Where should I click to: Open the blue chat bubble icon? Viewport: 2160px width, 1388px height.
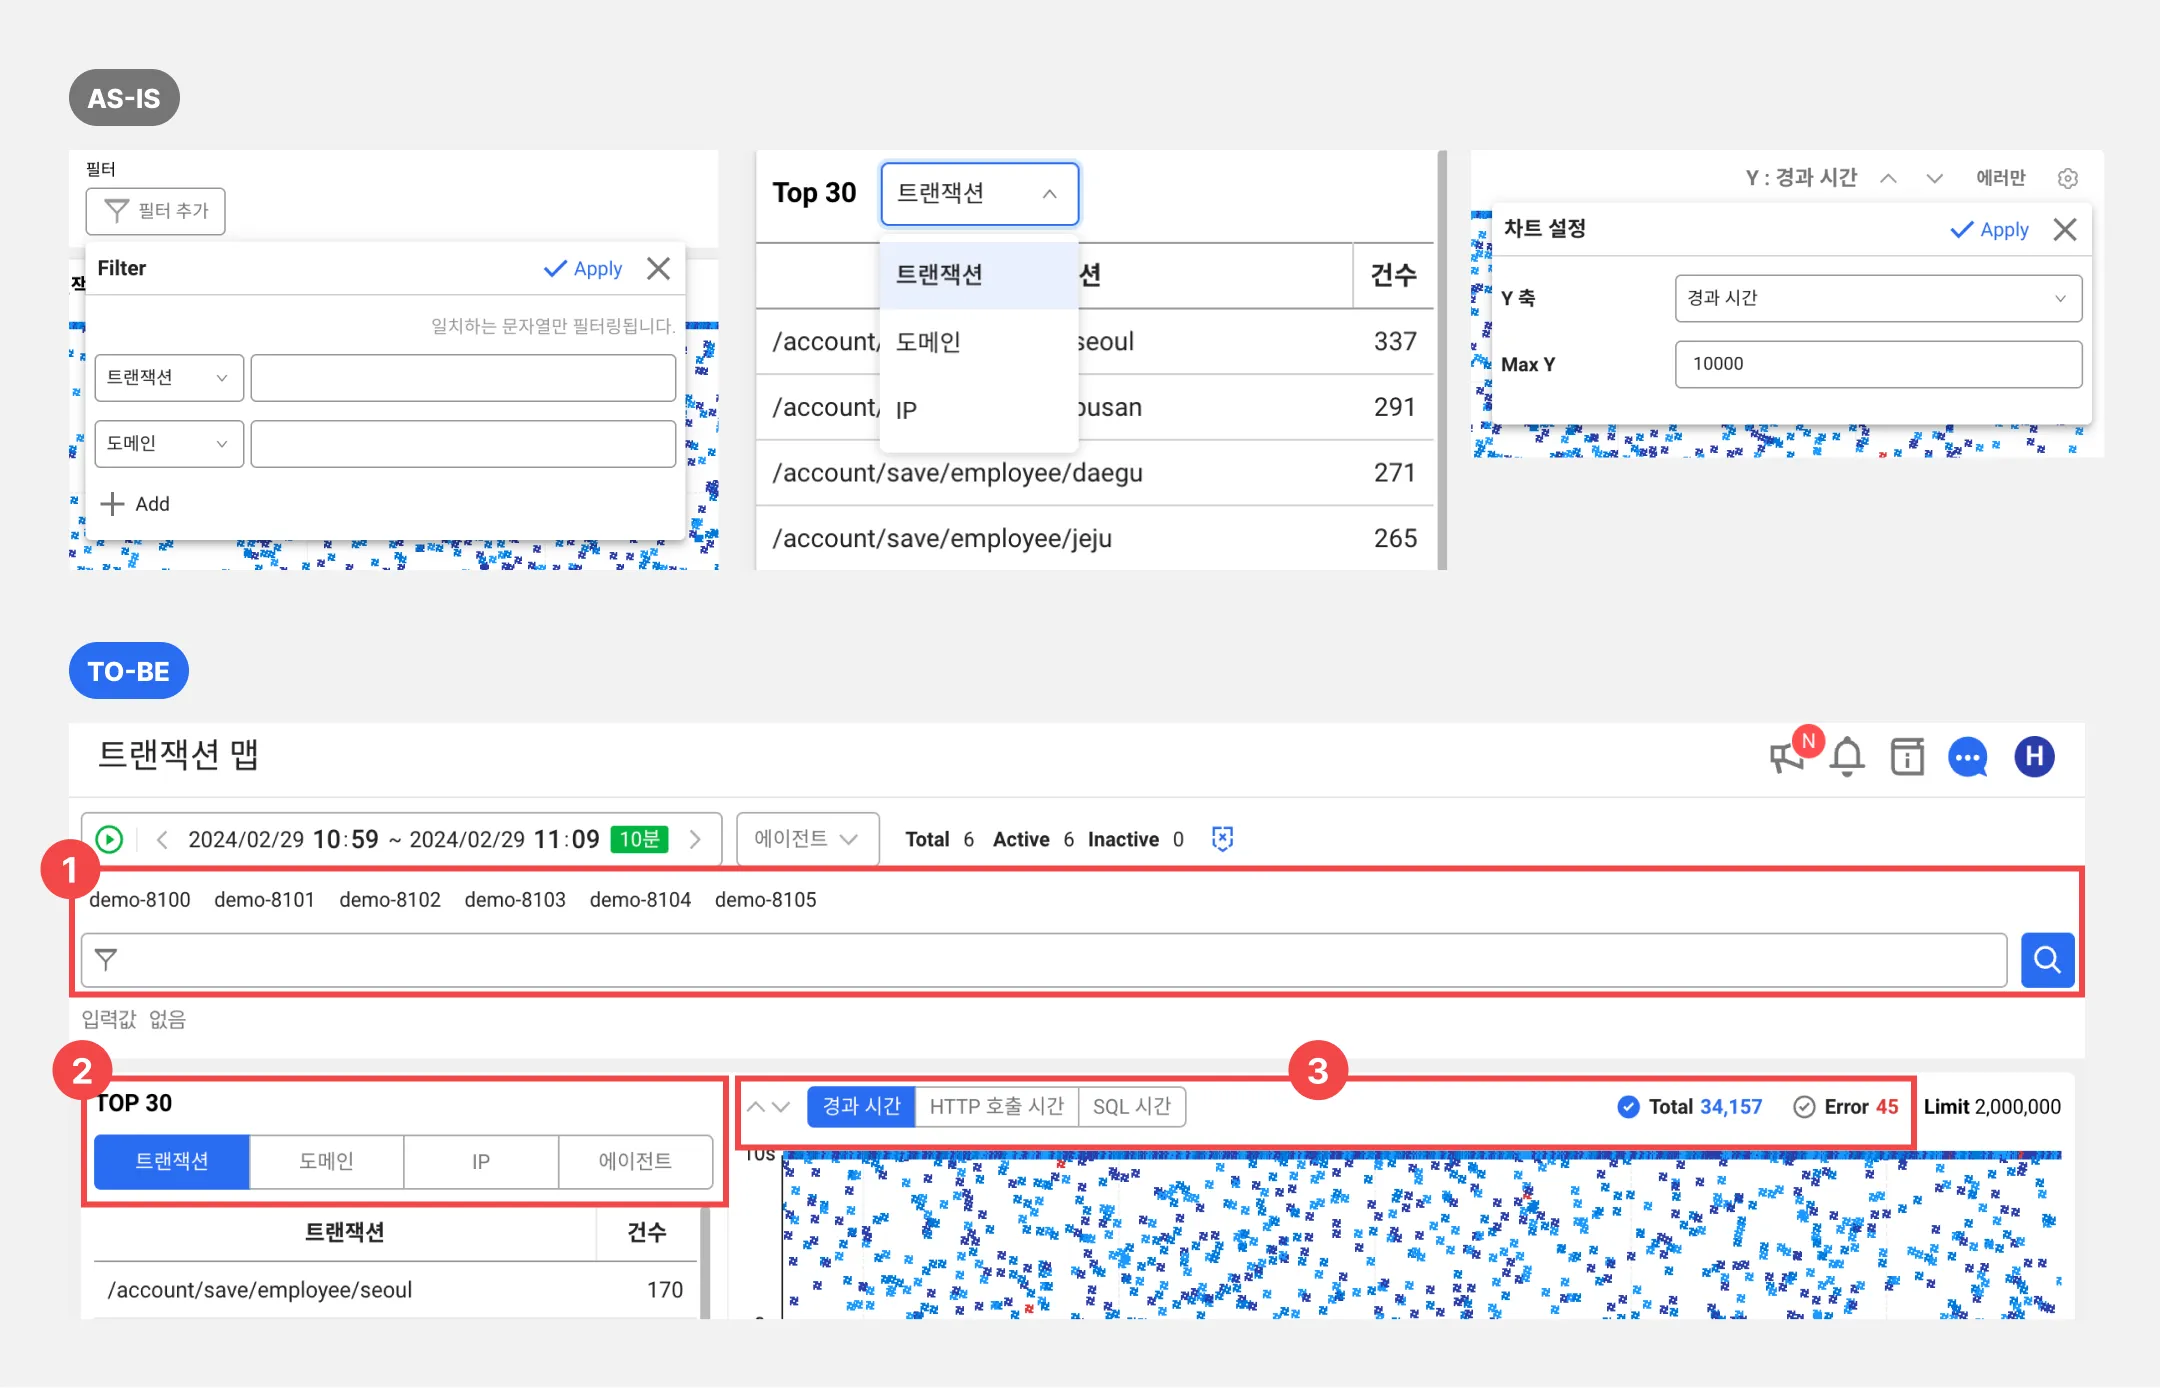click(x=1968, y=757)
